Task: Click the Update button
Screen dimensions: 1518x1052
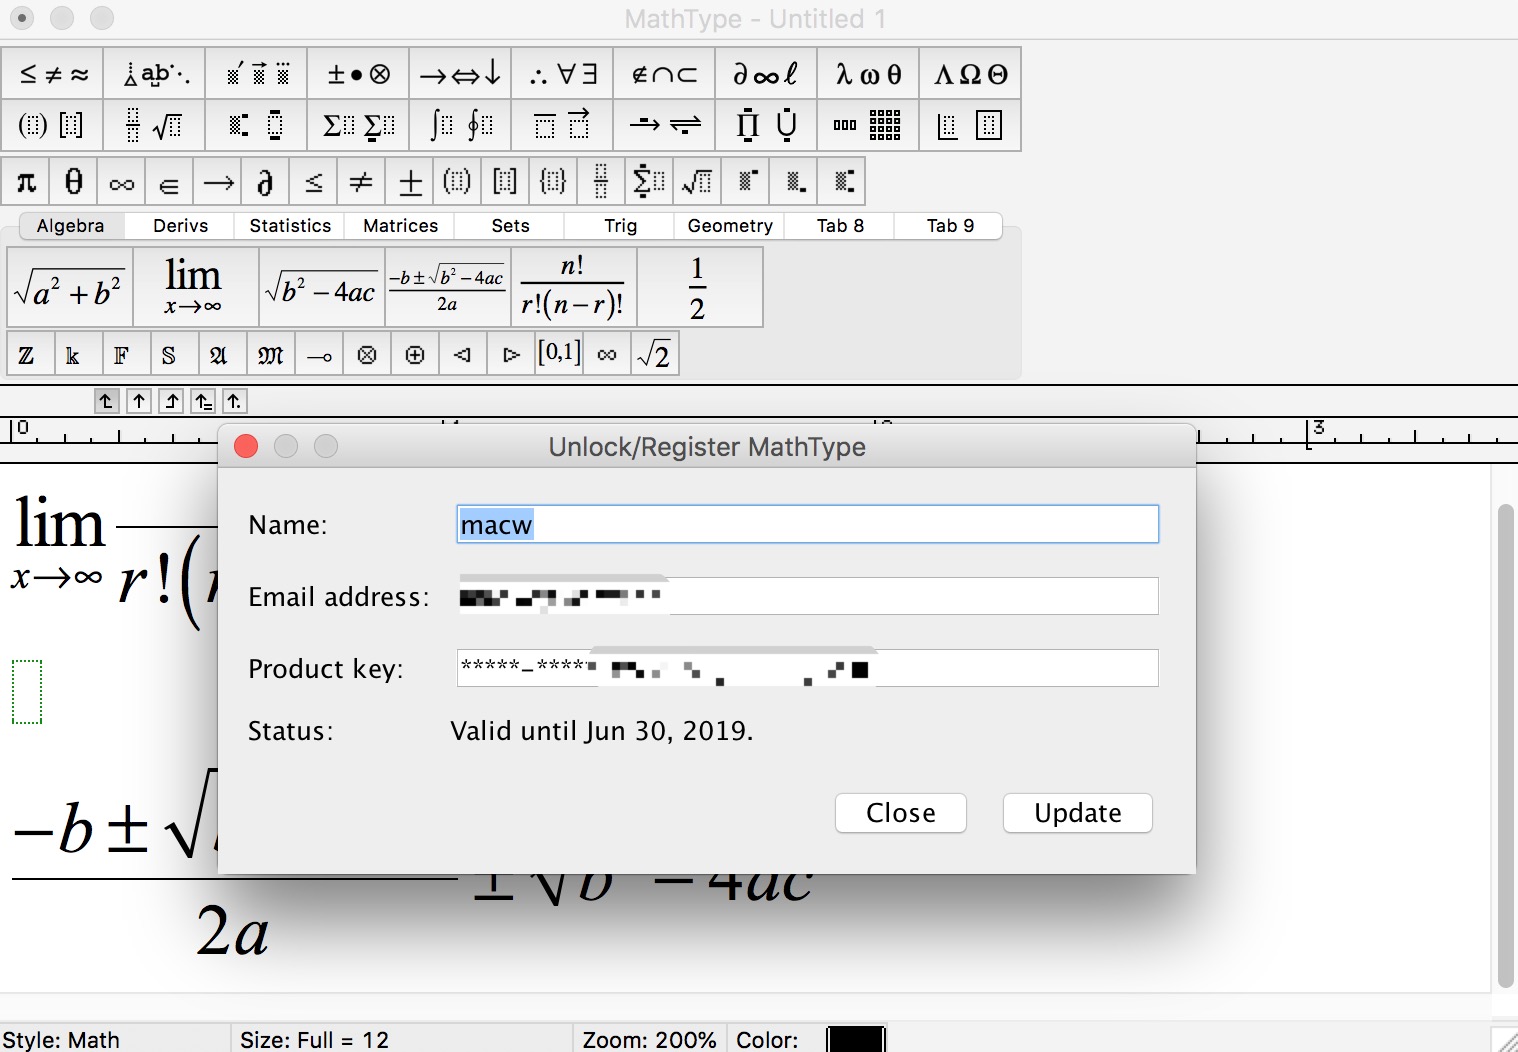Action: (x=1078, y=813)
